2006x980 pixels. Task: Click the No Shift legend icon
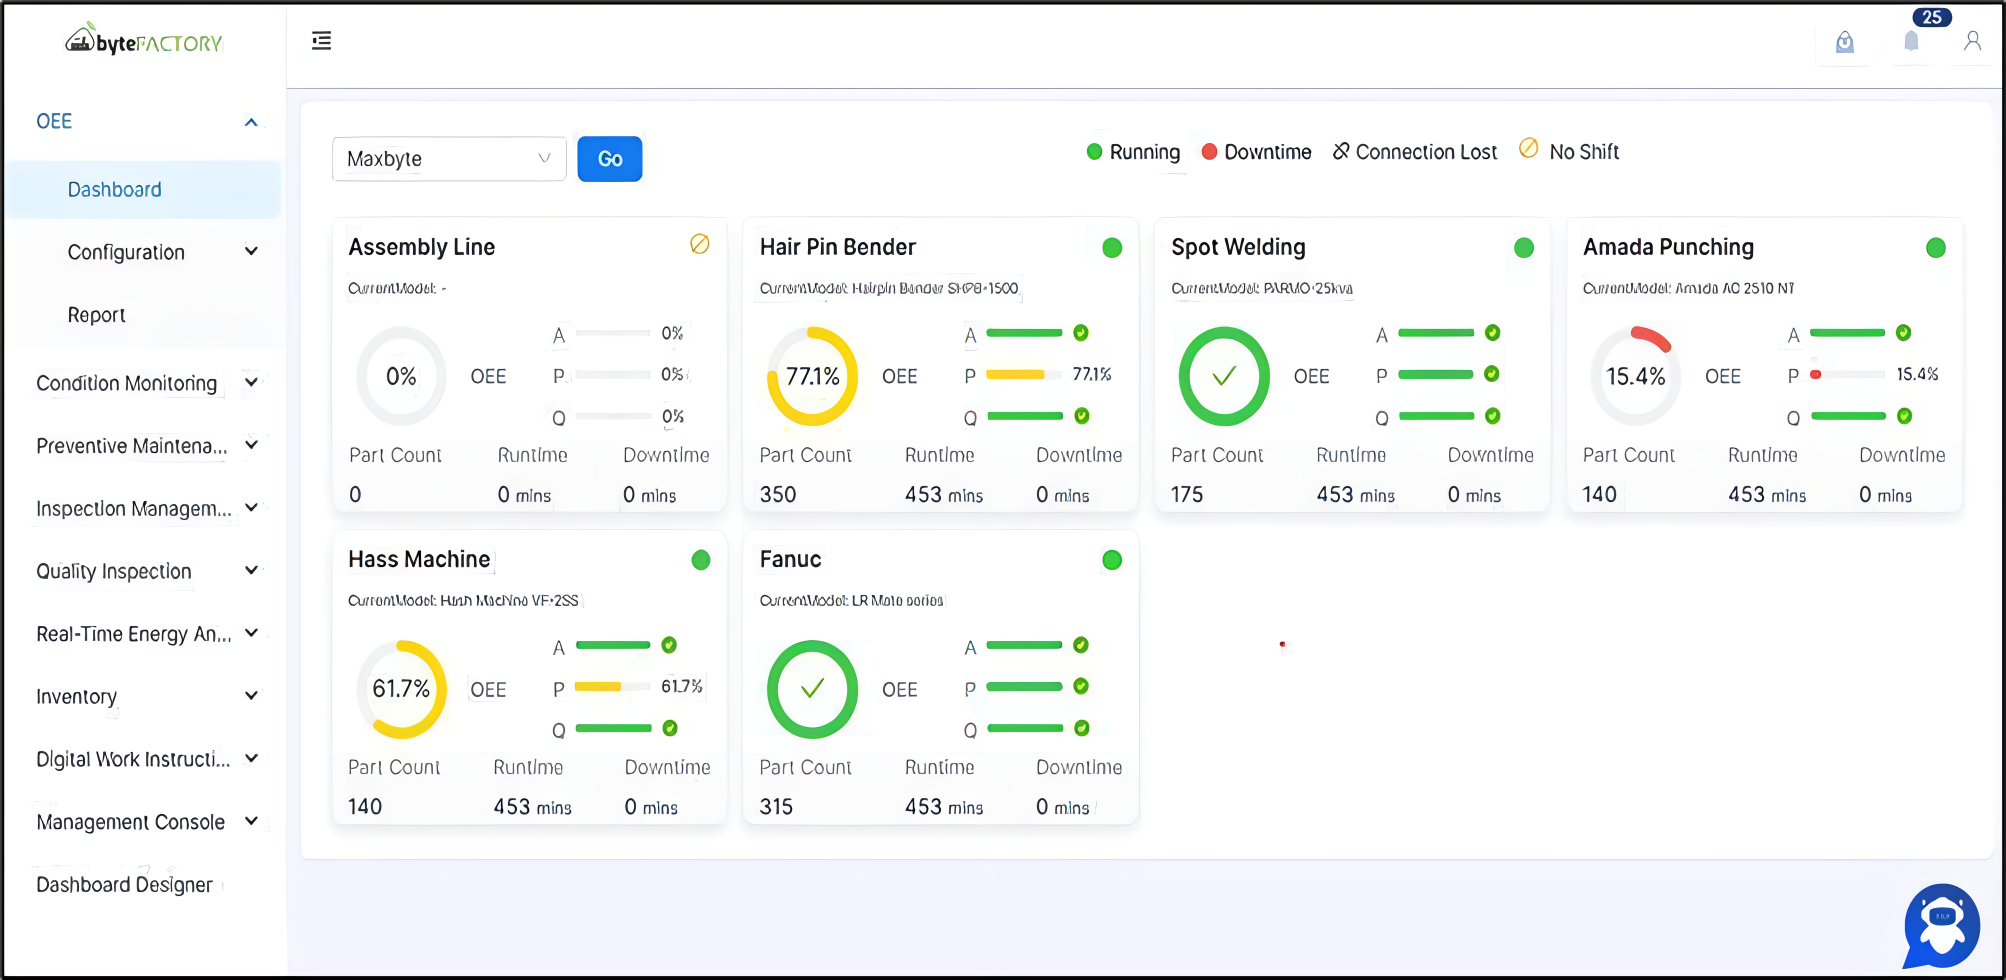1528,148
